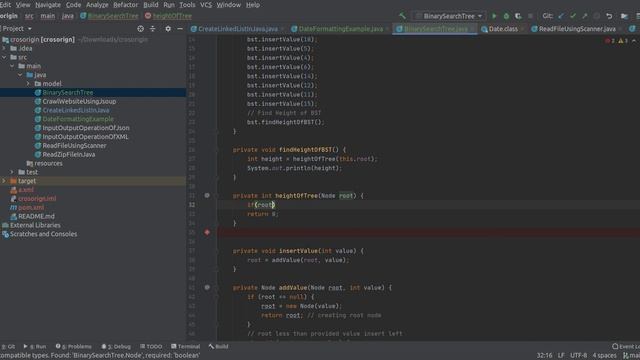
Task: Open the Refactor menu
Action: [125, 5]
